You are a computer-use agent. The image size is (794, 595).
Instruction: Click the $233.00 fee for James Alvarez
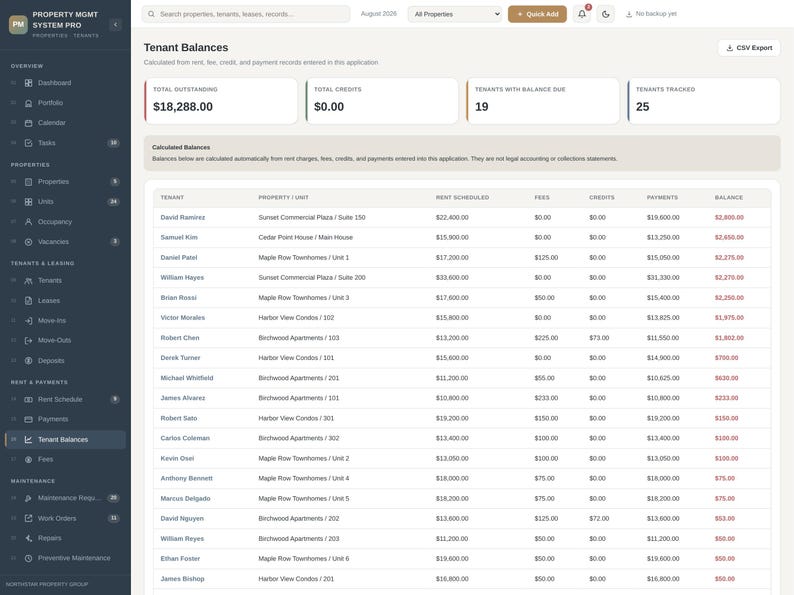click(x=546, y=398)
